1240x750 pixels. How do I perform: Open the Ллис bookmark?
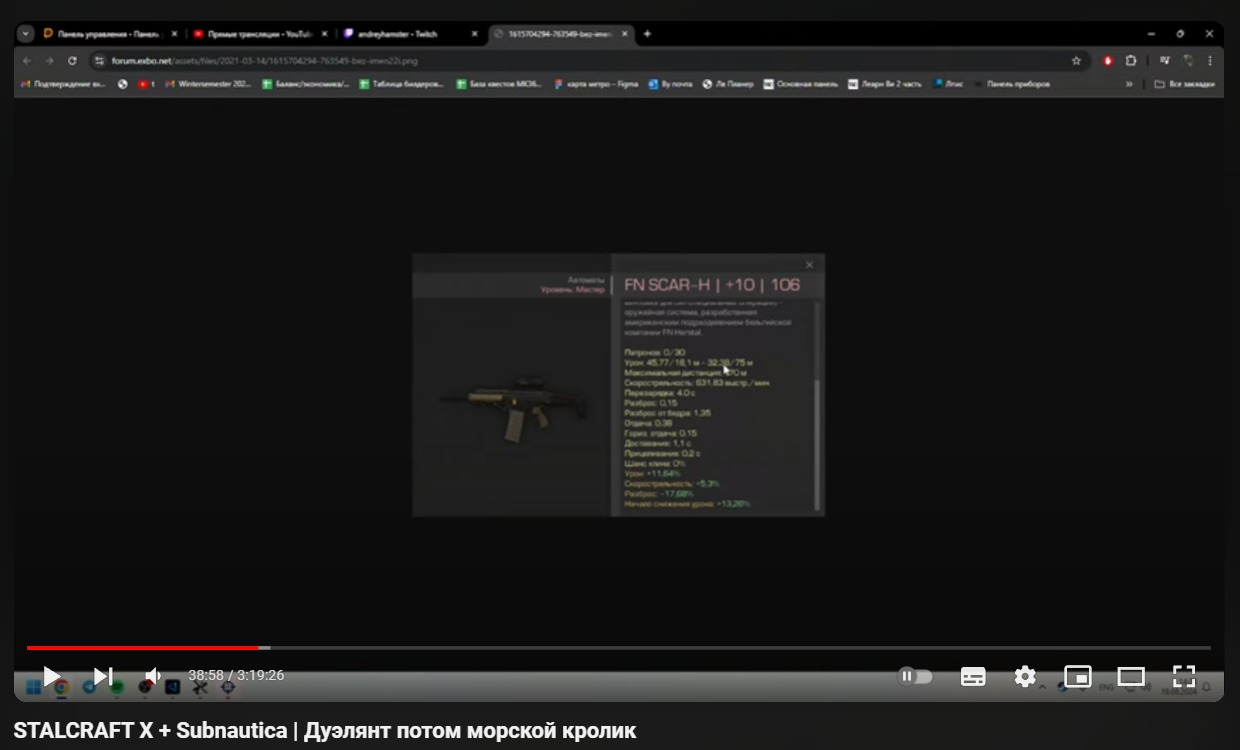pos(948,84)
